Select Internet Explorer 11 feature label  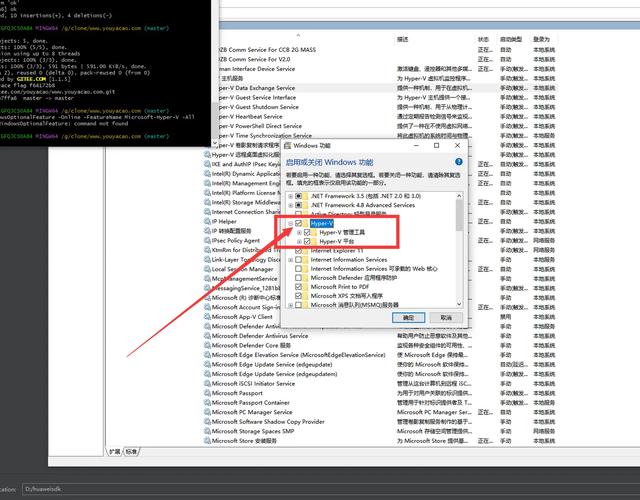(x=337, y=251)
